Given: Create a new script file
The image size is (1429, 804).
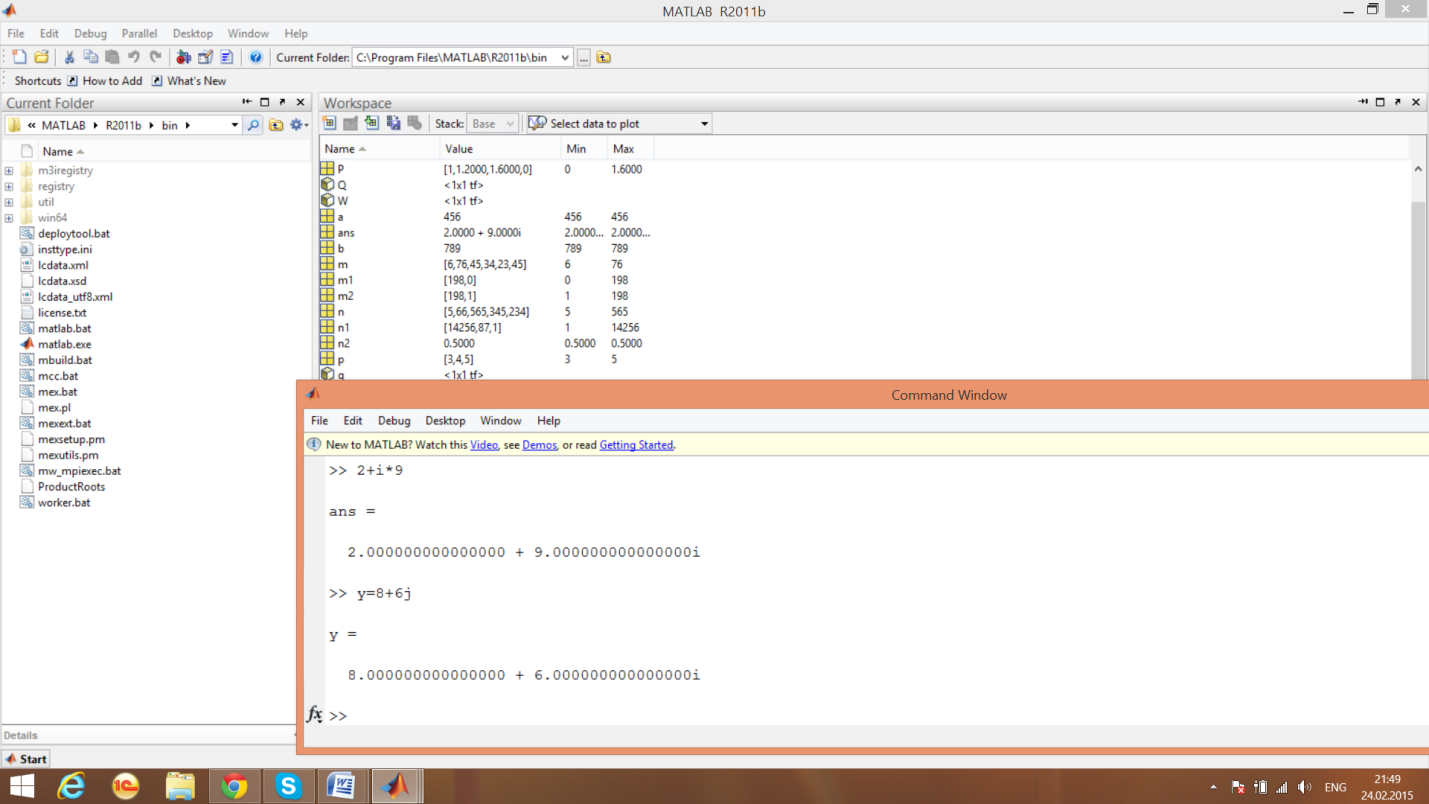Looking at the screenshot, I should click(x=19, y=57).
